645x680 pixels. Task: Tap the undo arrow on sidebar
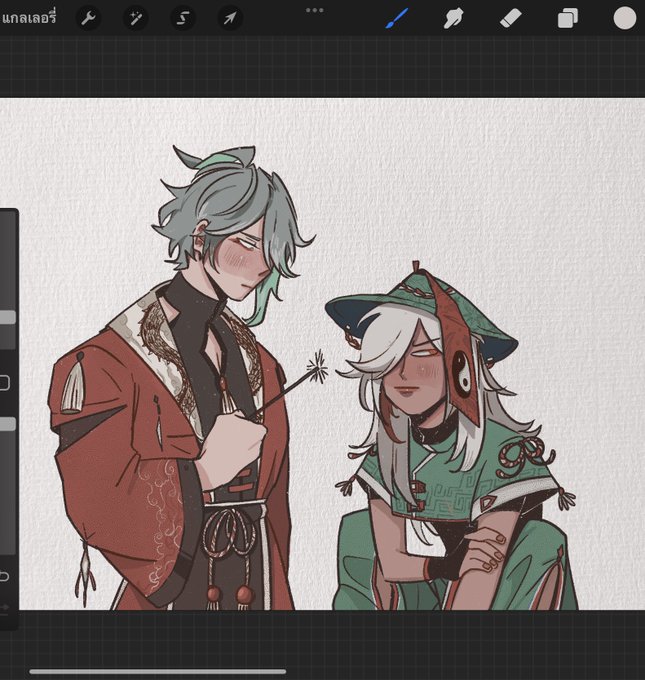[4, 576]
